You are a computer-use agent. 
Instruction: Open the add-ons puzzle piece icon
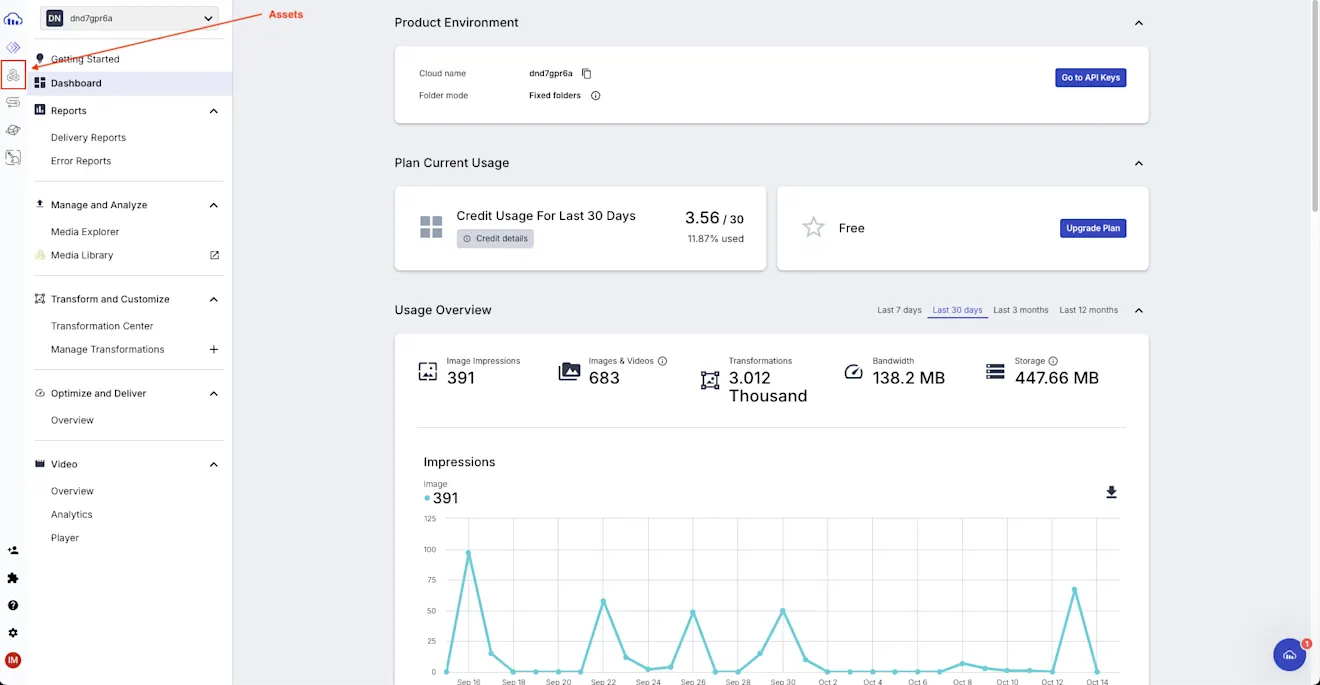click(13, 578)
